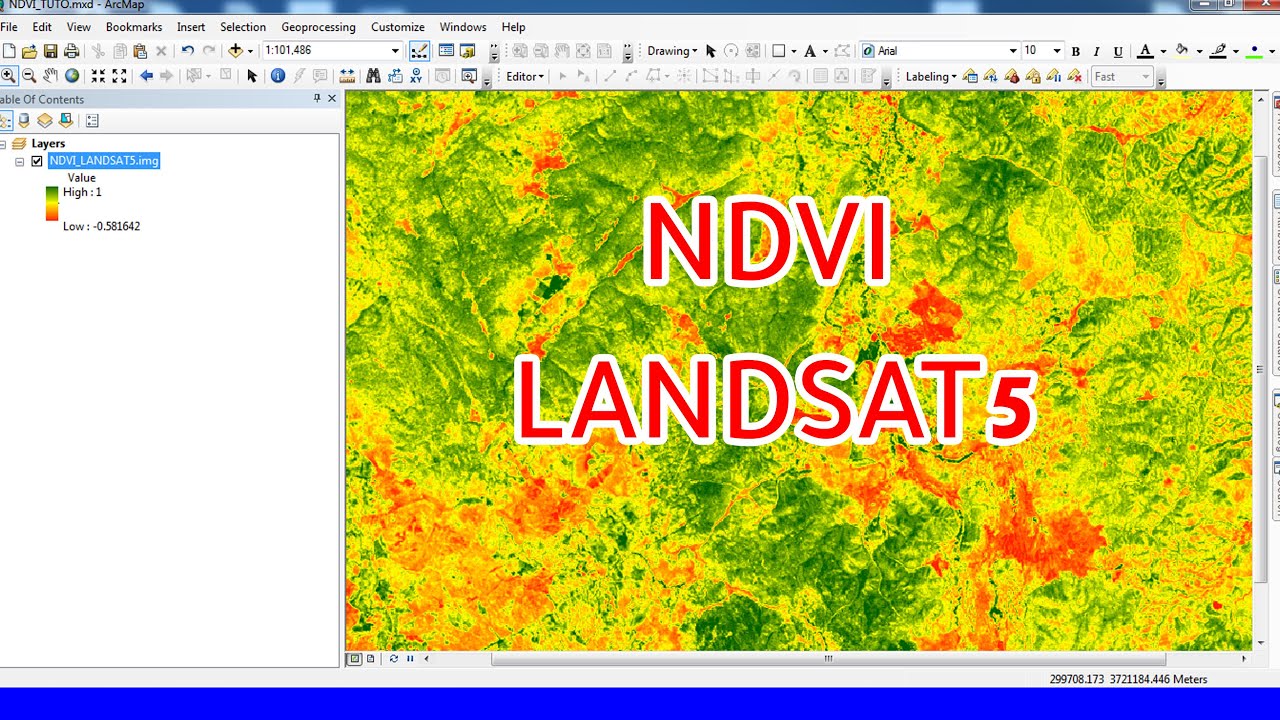Pause drawing button below the map
Viewport: 1280px width, 720px height.
tap(410, 658)
